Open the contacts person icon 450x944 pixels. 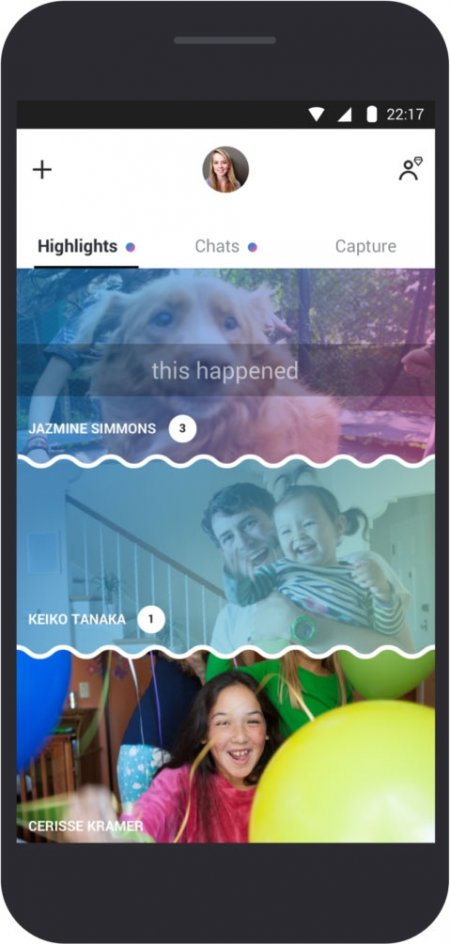tap(410, 169)
